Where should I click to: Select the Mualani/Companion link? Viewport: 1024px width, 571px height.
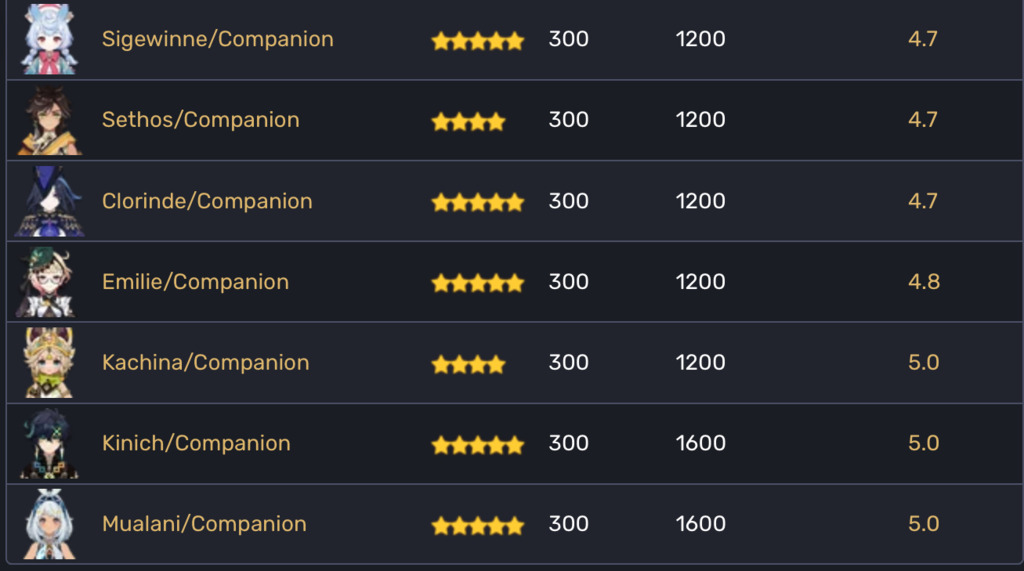[x=204, y=524]
